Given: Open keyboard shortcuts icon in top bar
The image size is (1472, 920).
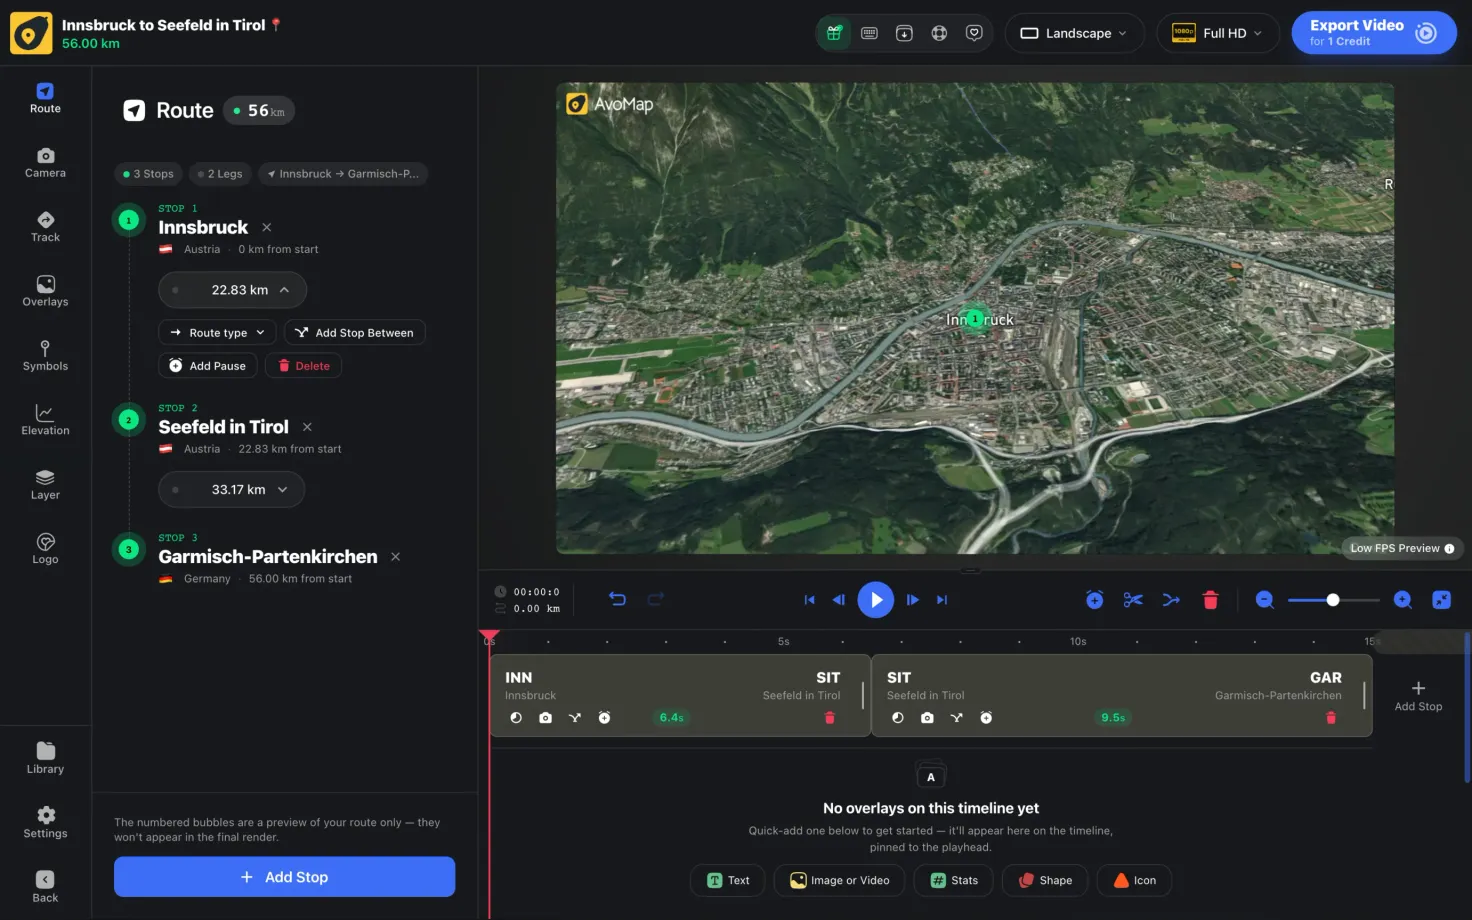Looking at the screenshot, I should pyautogui.click(x=869, y=33).
